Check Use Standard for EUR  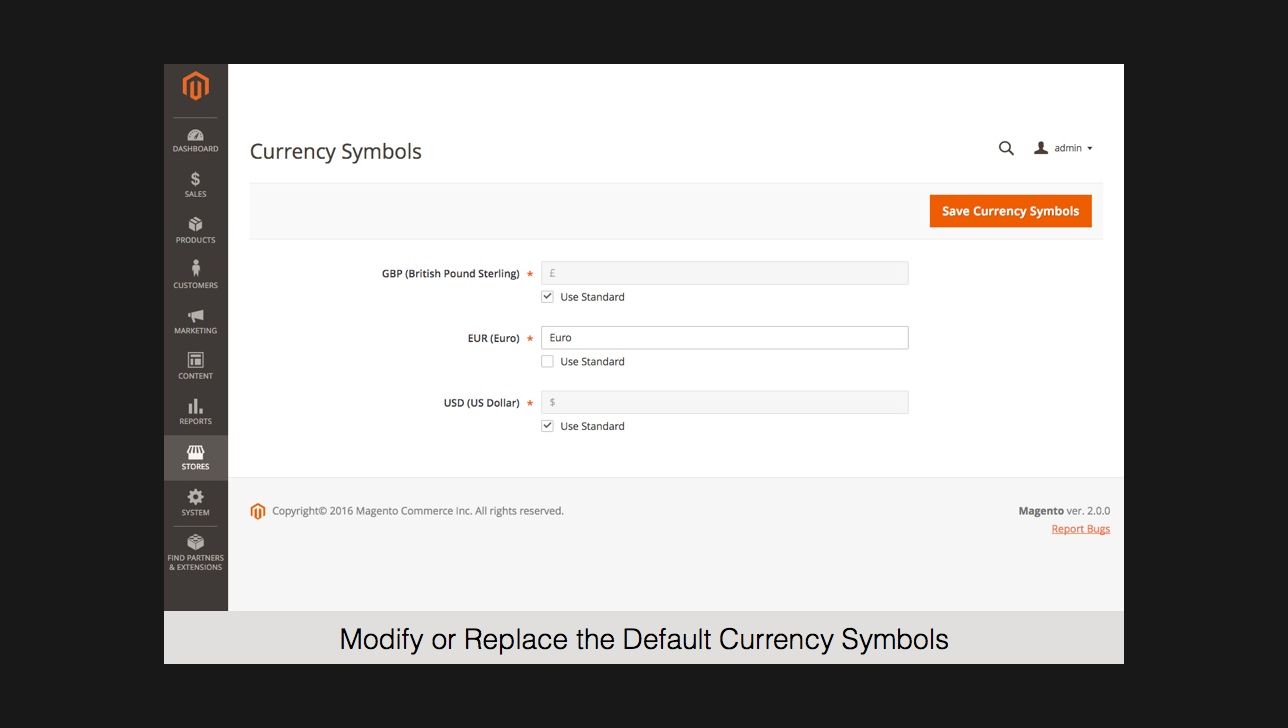547,362
